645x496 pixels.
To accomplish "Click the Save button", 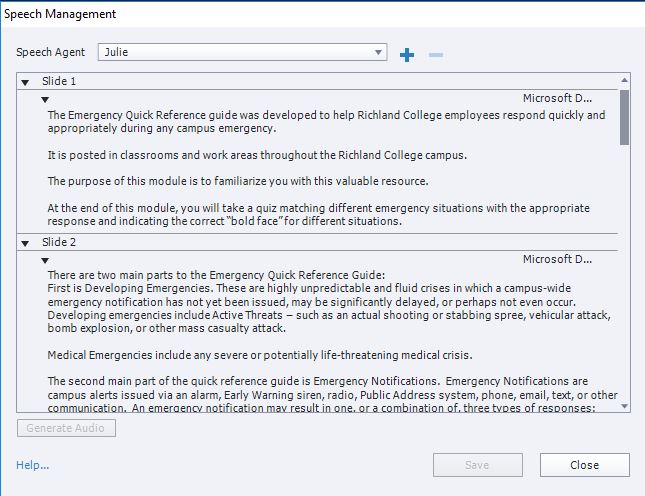I will tap(477, 465).
